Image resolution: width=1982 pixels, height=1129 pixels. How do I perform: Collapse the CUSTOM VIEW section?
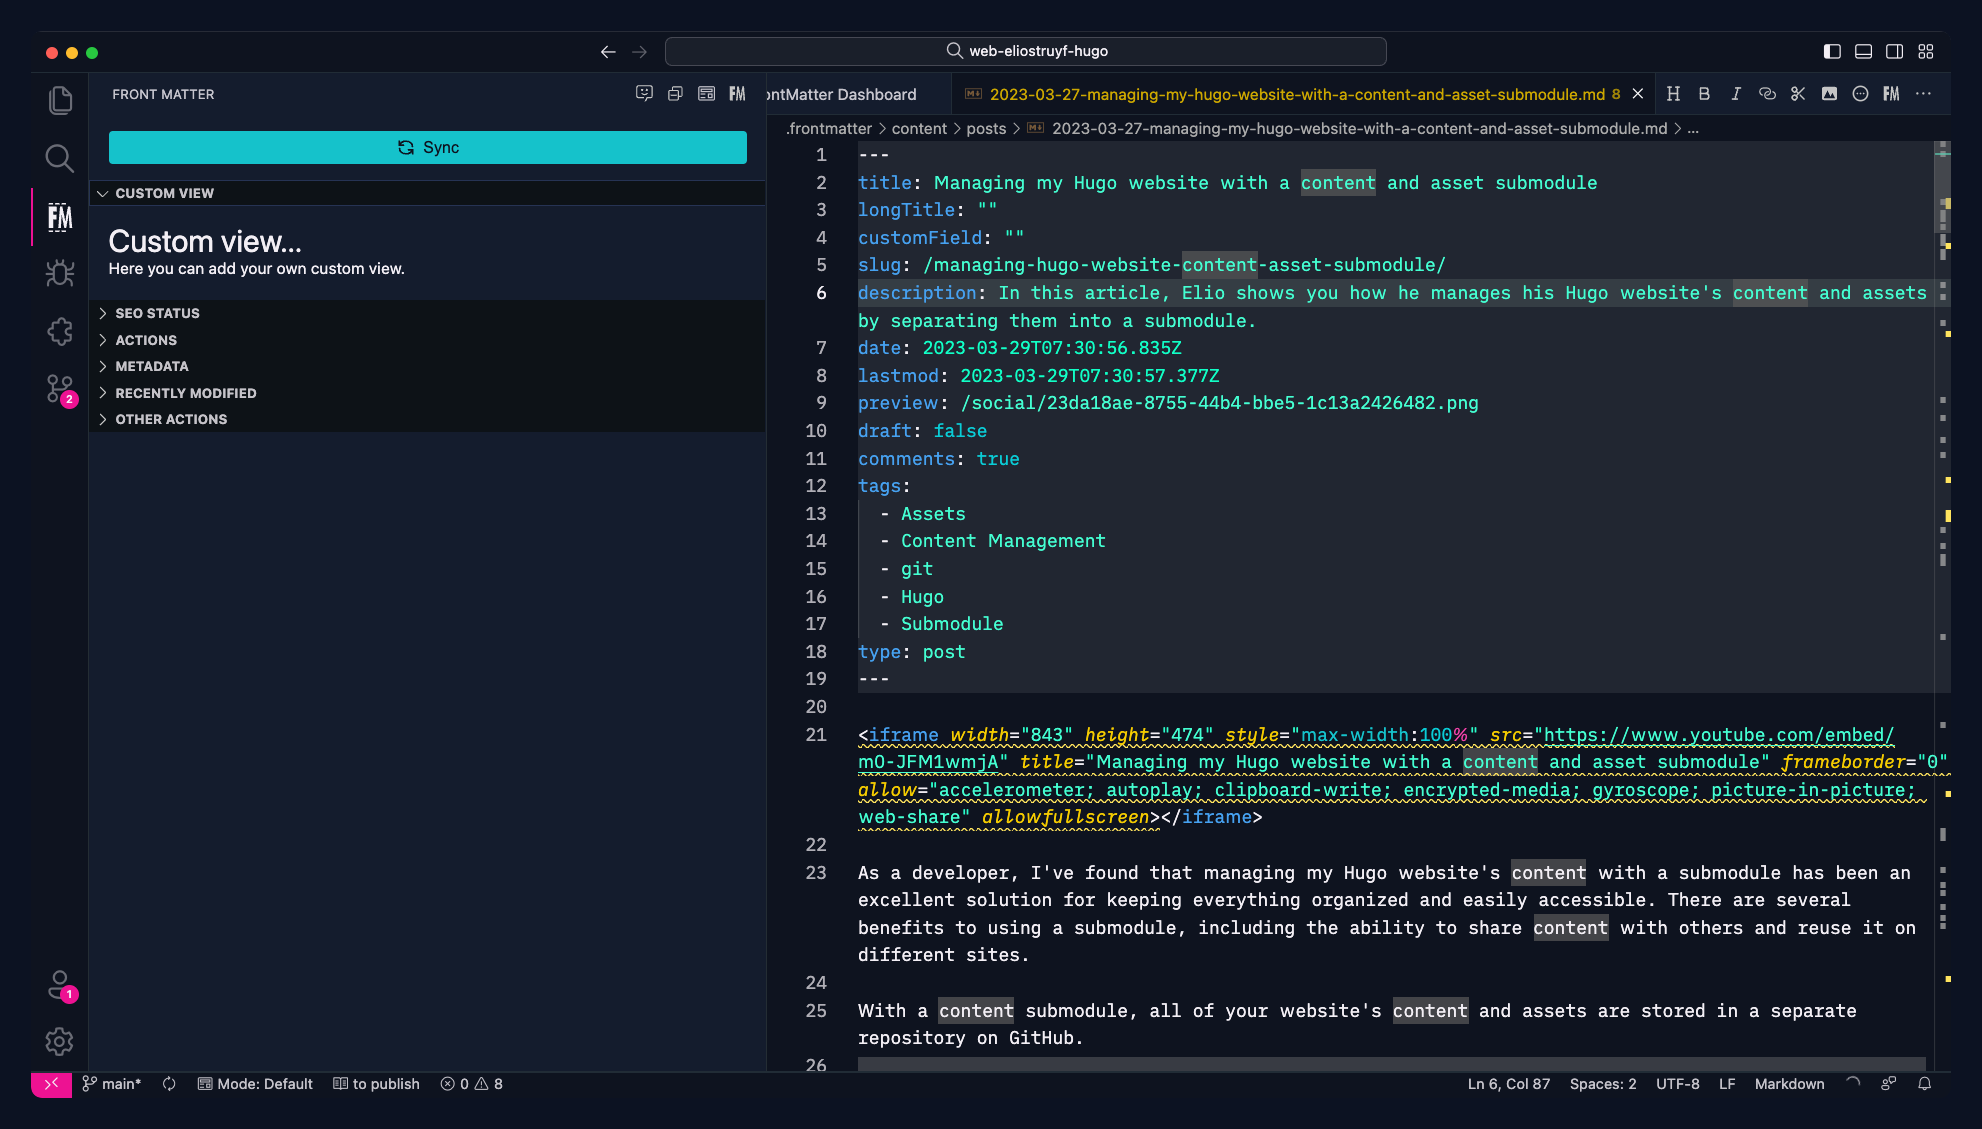164,193
